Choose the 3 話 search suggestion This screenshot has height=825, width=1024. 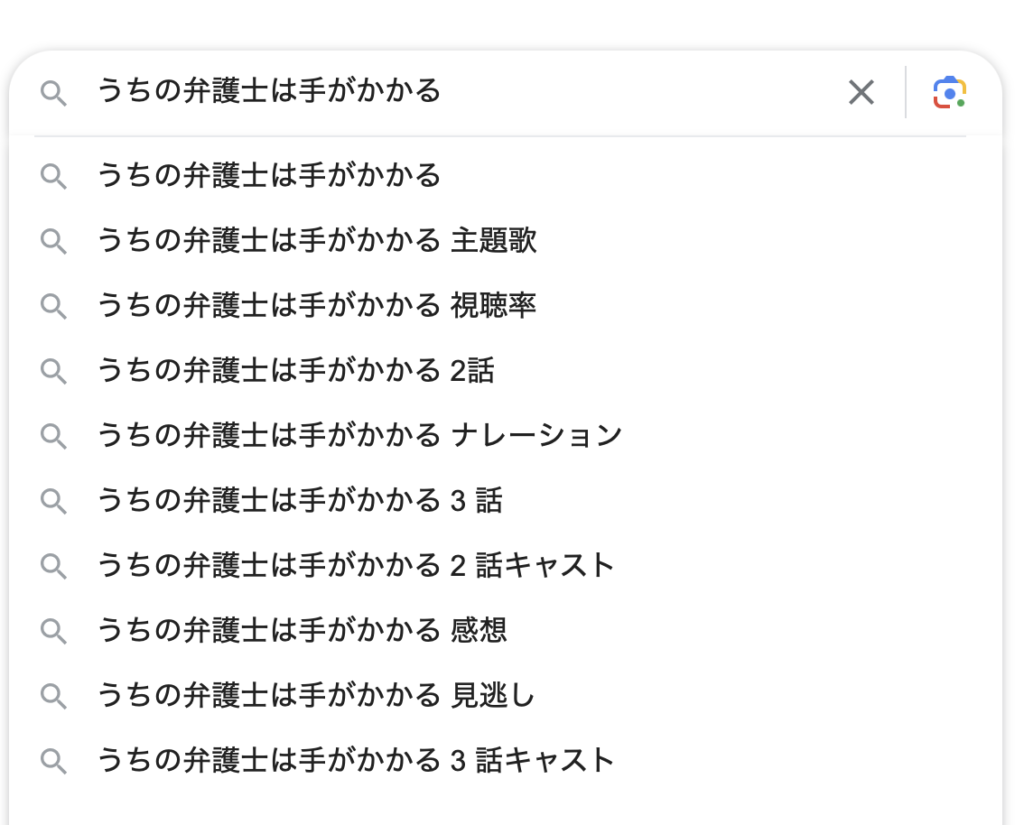299,500
